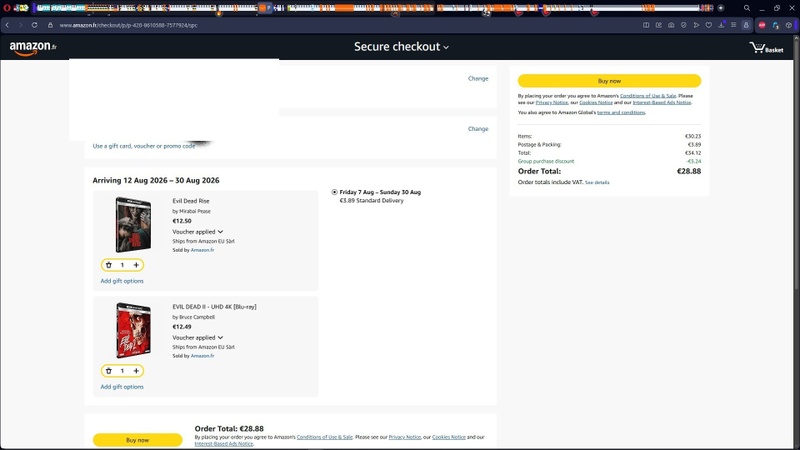
Task: Open Conditions of Use & Sale below bottom total
Action: coord(324,437)
